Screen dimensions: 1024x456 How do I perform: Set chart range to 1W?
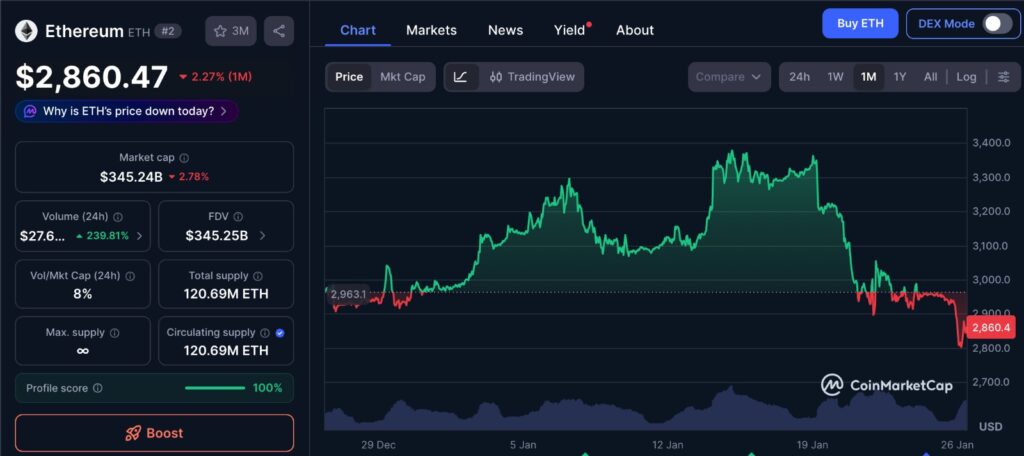point(835,77)
